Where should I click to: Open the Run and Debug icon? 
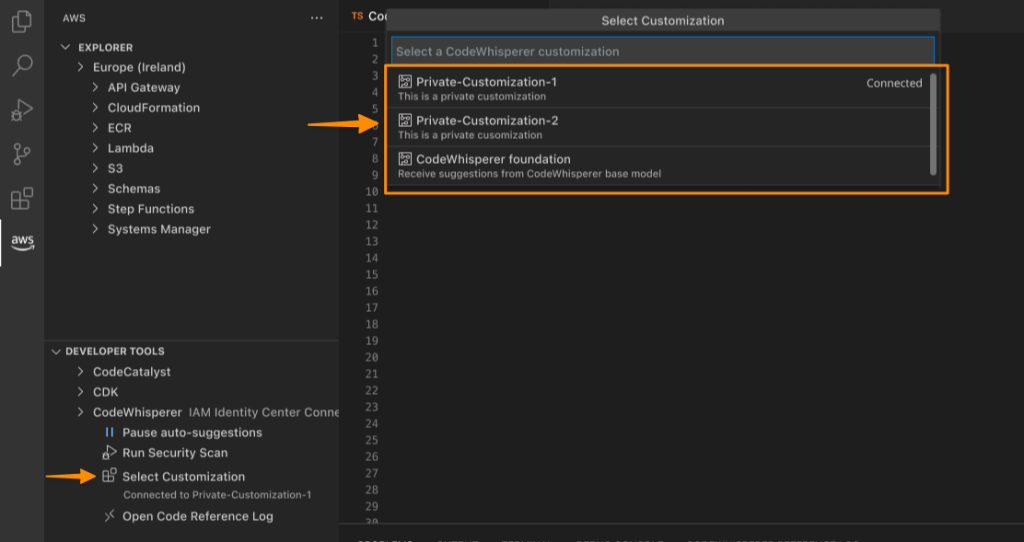(x=22, y=110)
